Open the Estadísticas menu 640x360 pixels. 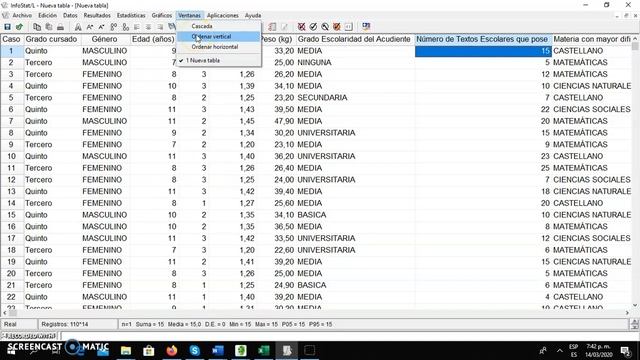click(131, 16)
